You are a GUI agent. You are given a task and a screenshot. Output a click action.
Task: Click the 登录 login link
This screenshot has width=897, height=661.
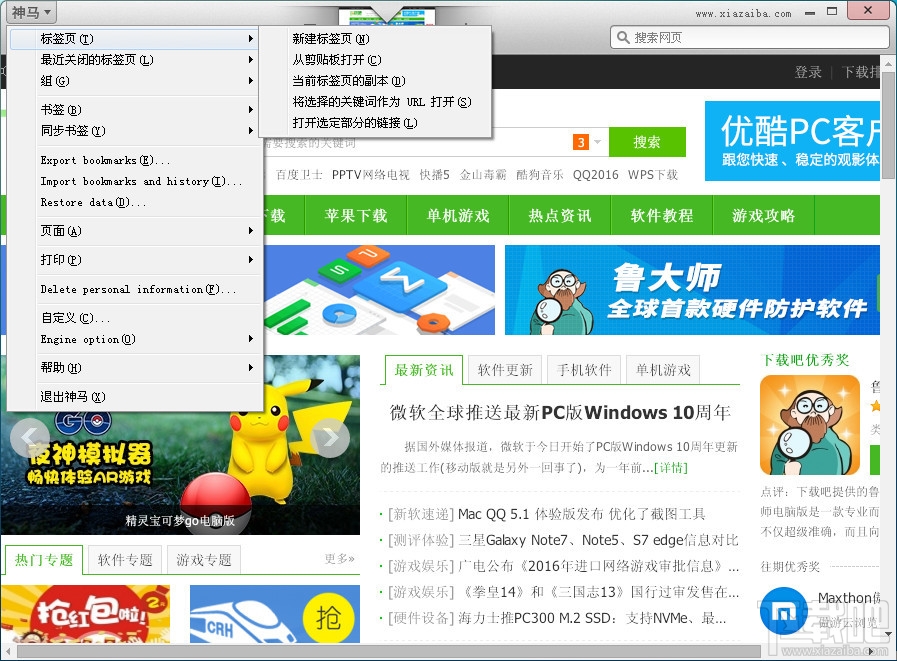tap(810, 72)
